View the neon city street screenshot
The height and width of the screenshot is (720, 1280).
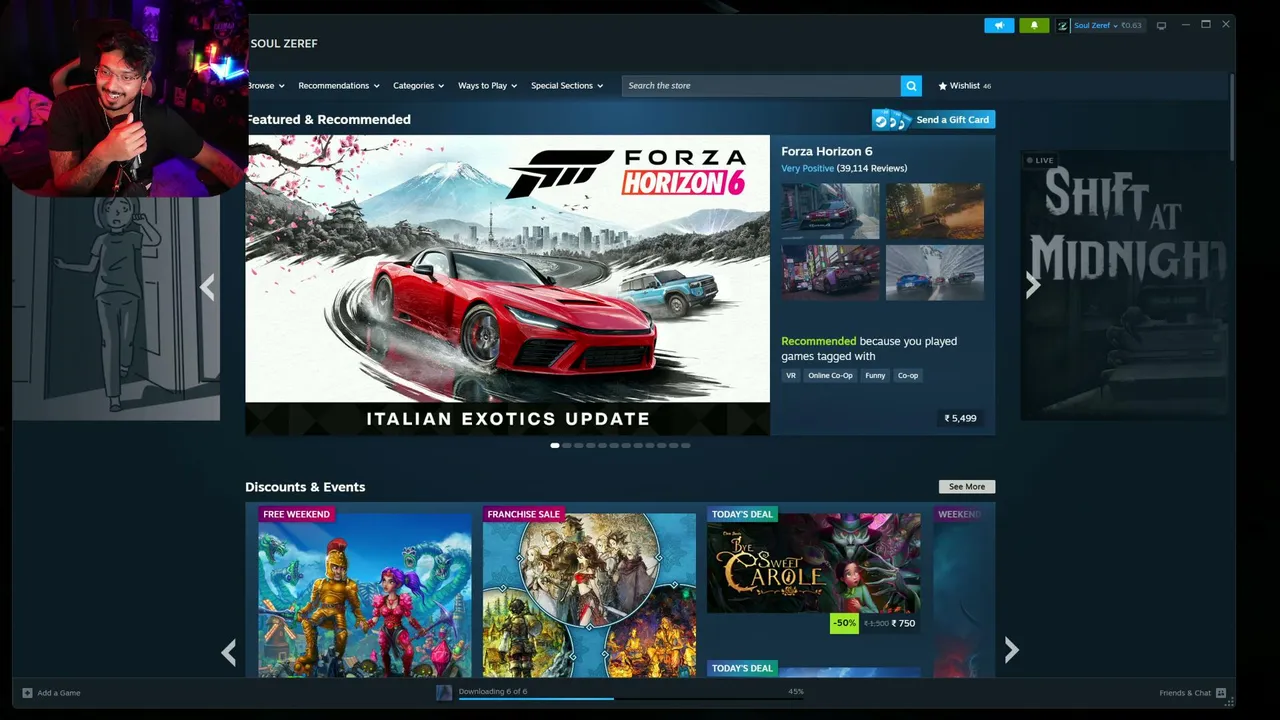point(830,273)
